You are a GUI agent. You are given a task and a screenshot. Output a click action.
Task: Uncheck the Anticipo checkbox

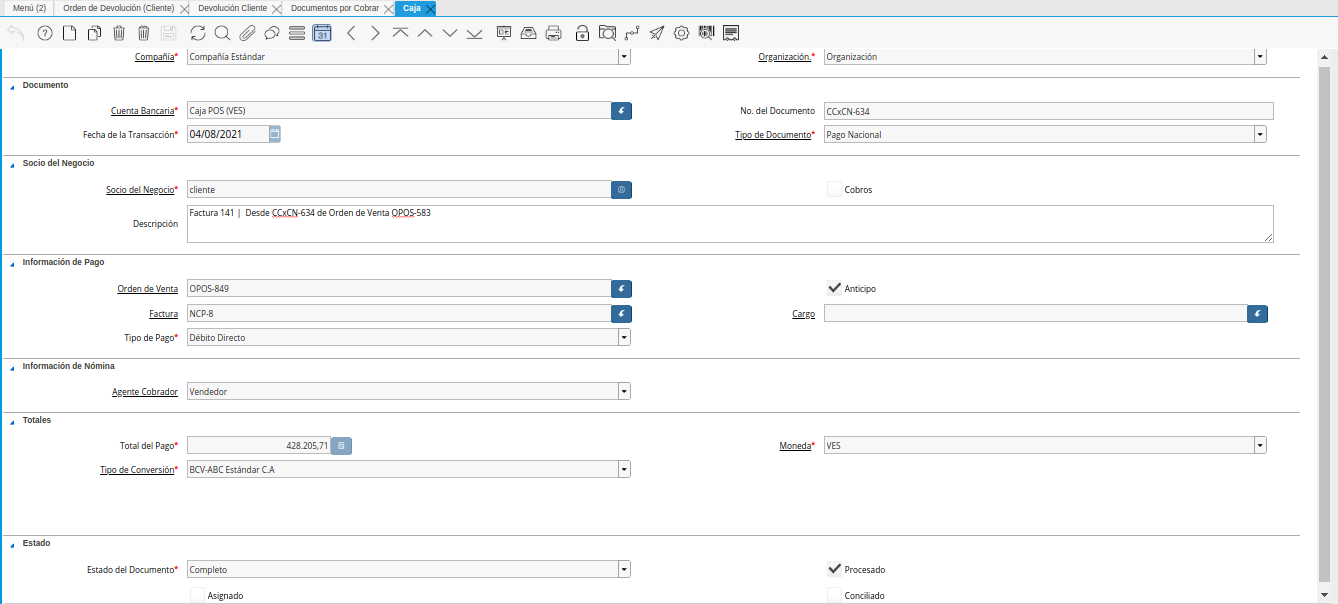pos(835,288)
